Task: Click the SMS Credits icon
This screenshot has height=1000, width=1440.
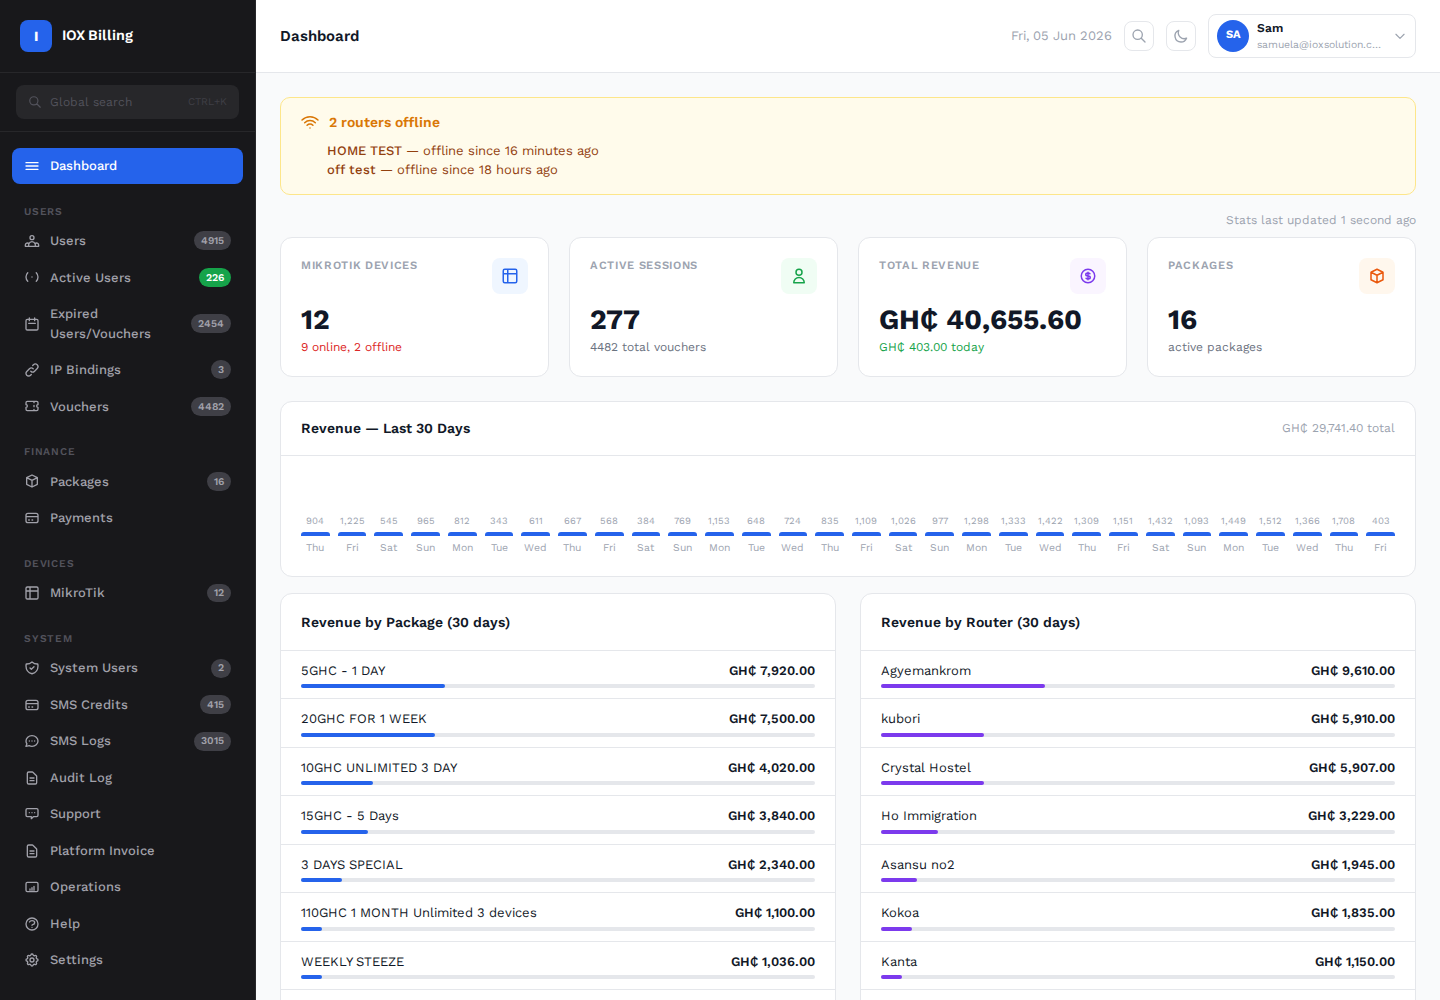Action: pos(32,705)
